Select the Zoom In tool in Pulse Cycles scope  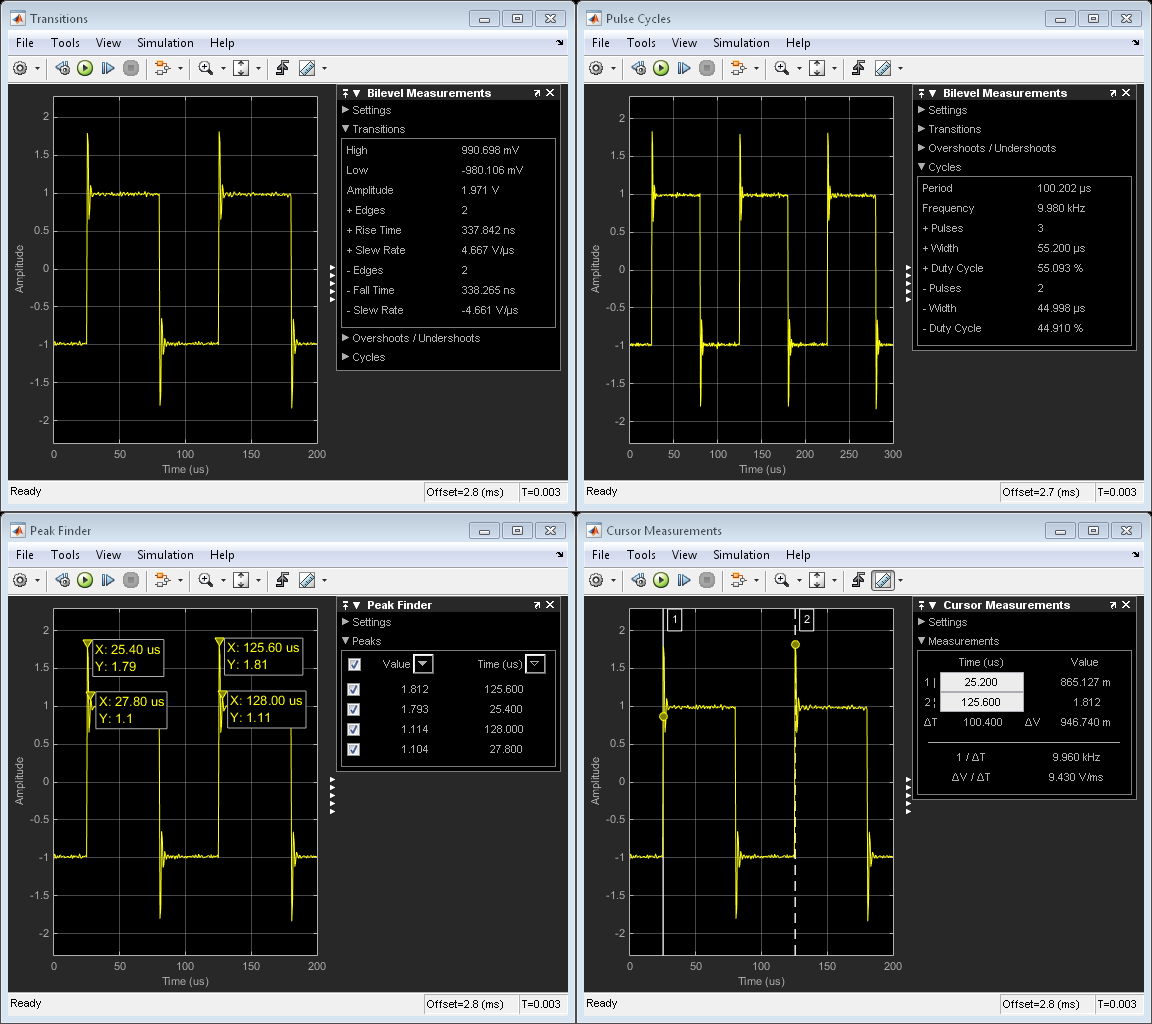pyautogui.click(x=779, y=68)
